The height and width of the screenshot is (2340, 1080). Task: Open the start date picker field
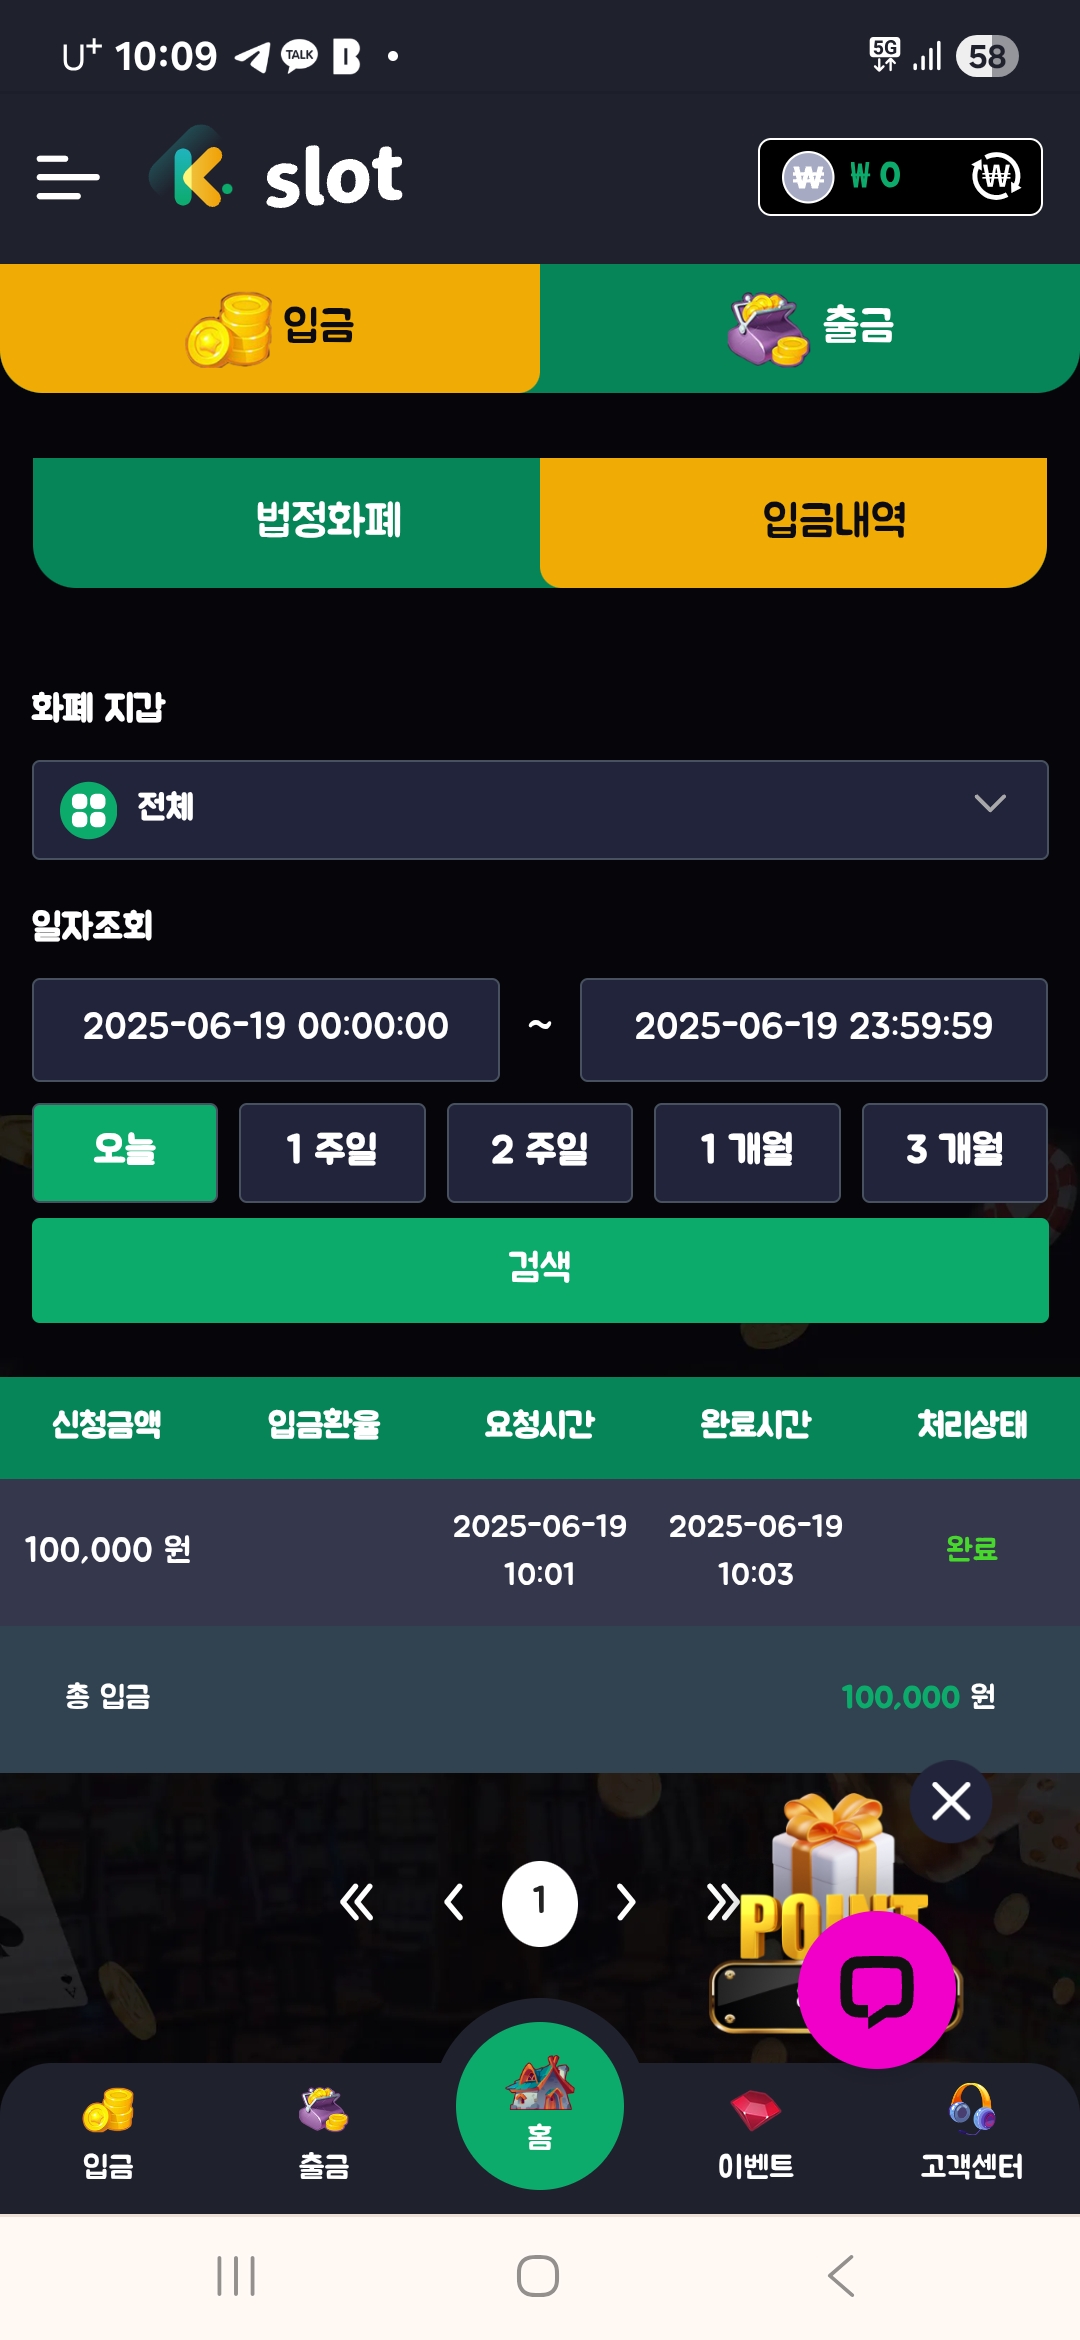[266, 1029]
